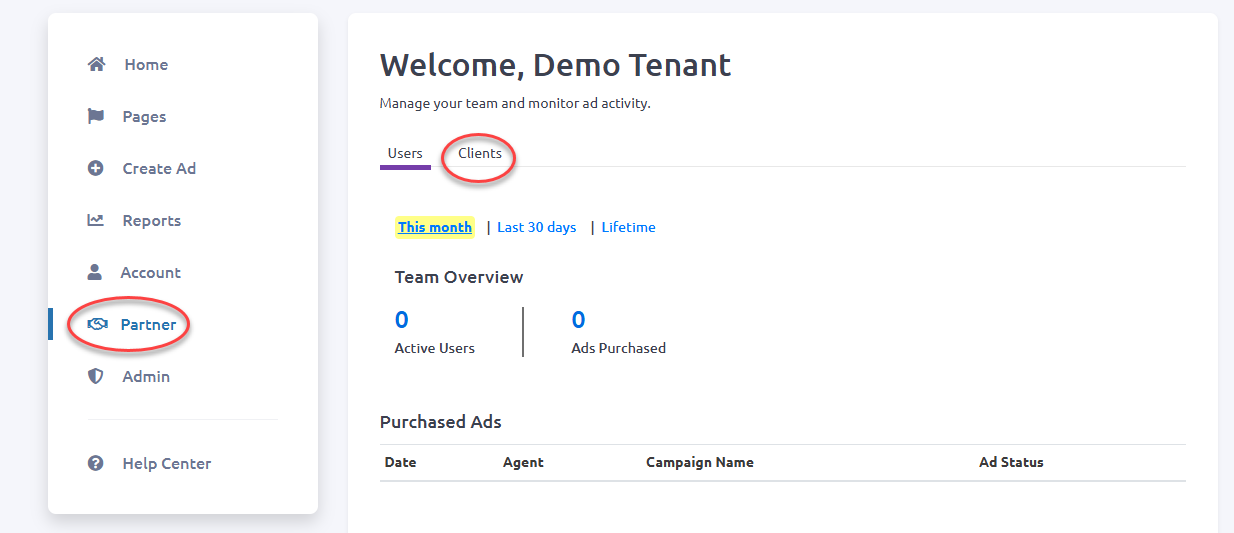Viewport: 1234px width, 533px height.
Task: Switch to the Users tab
Action: pyautogui.click(x=405, y=153)
